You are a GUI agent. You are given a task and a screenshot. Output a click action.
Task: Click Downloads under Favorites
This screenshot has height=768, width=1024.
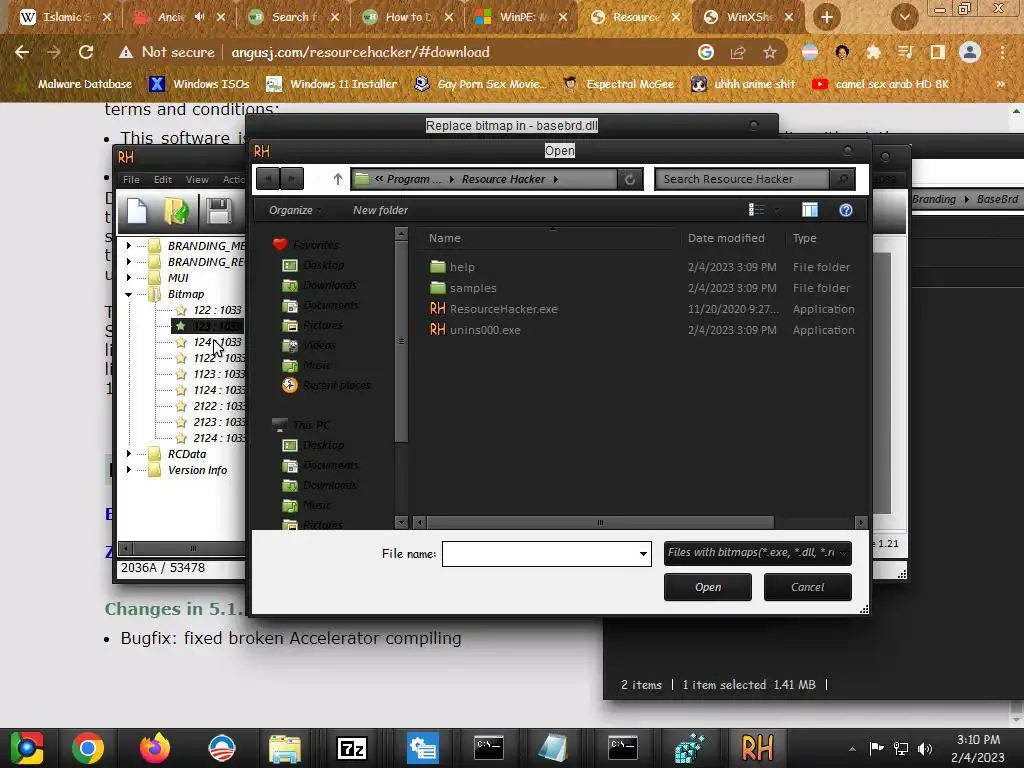coord(320,285)
